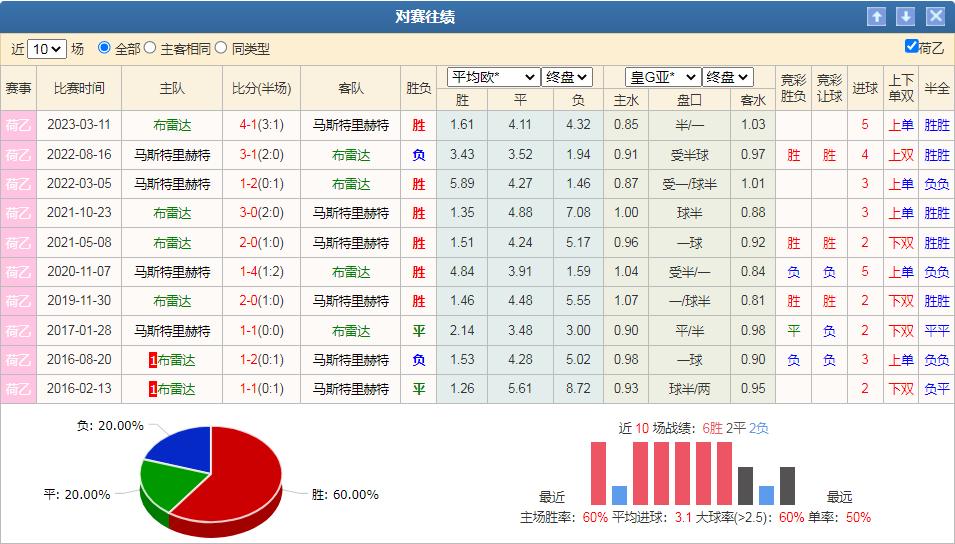Click the 主场胜率 60% value

(595, 518)
